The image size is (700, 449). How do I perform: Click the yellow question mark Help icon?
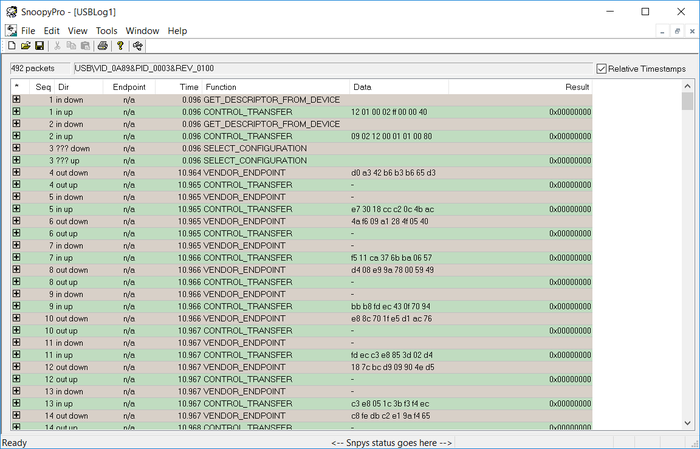tap(120, 46)
